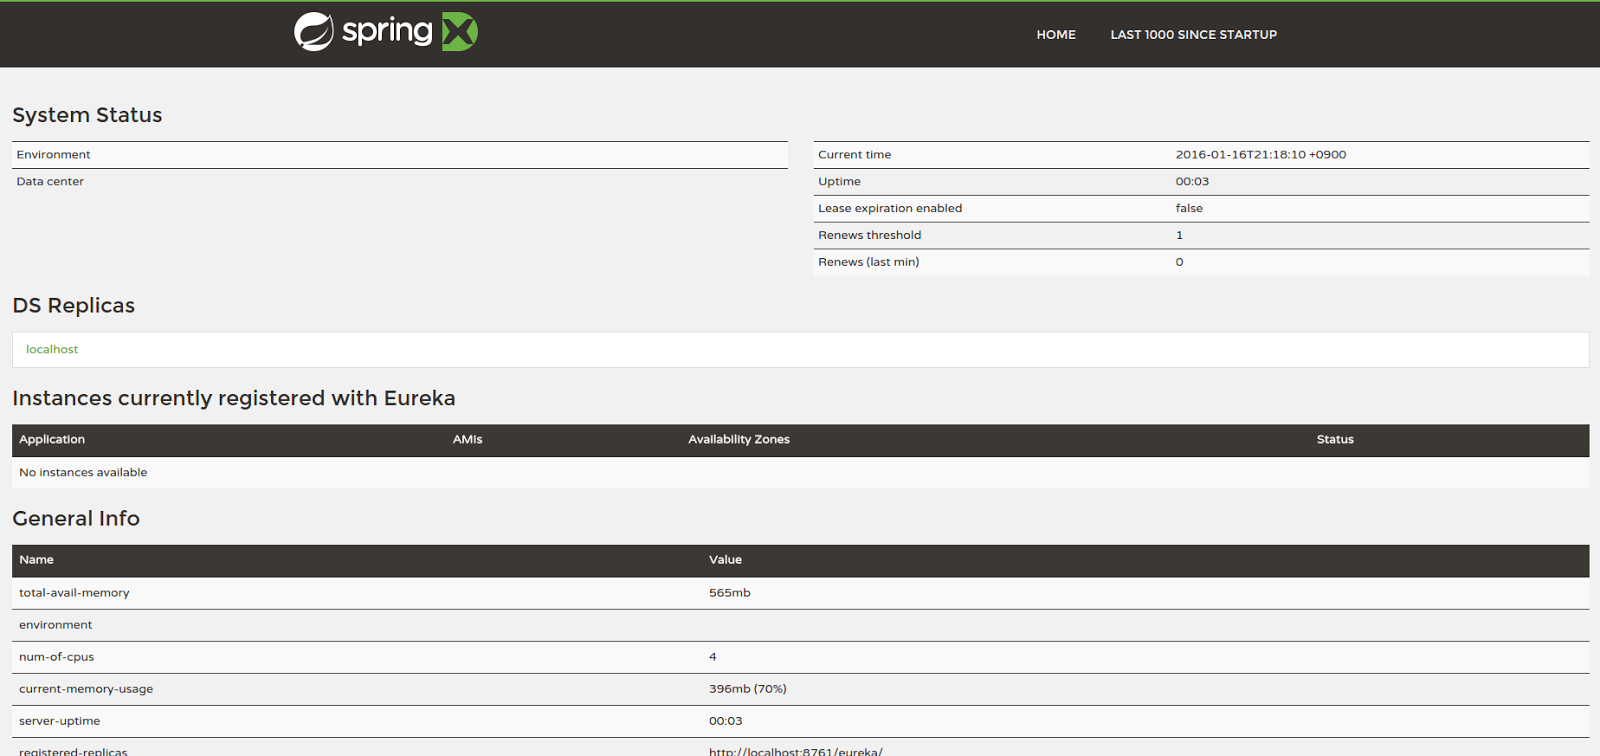
Task: Click the Status column header
Action: click(1335, 439)
